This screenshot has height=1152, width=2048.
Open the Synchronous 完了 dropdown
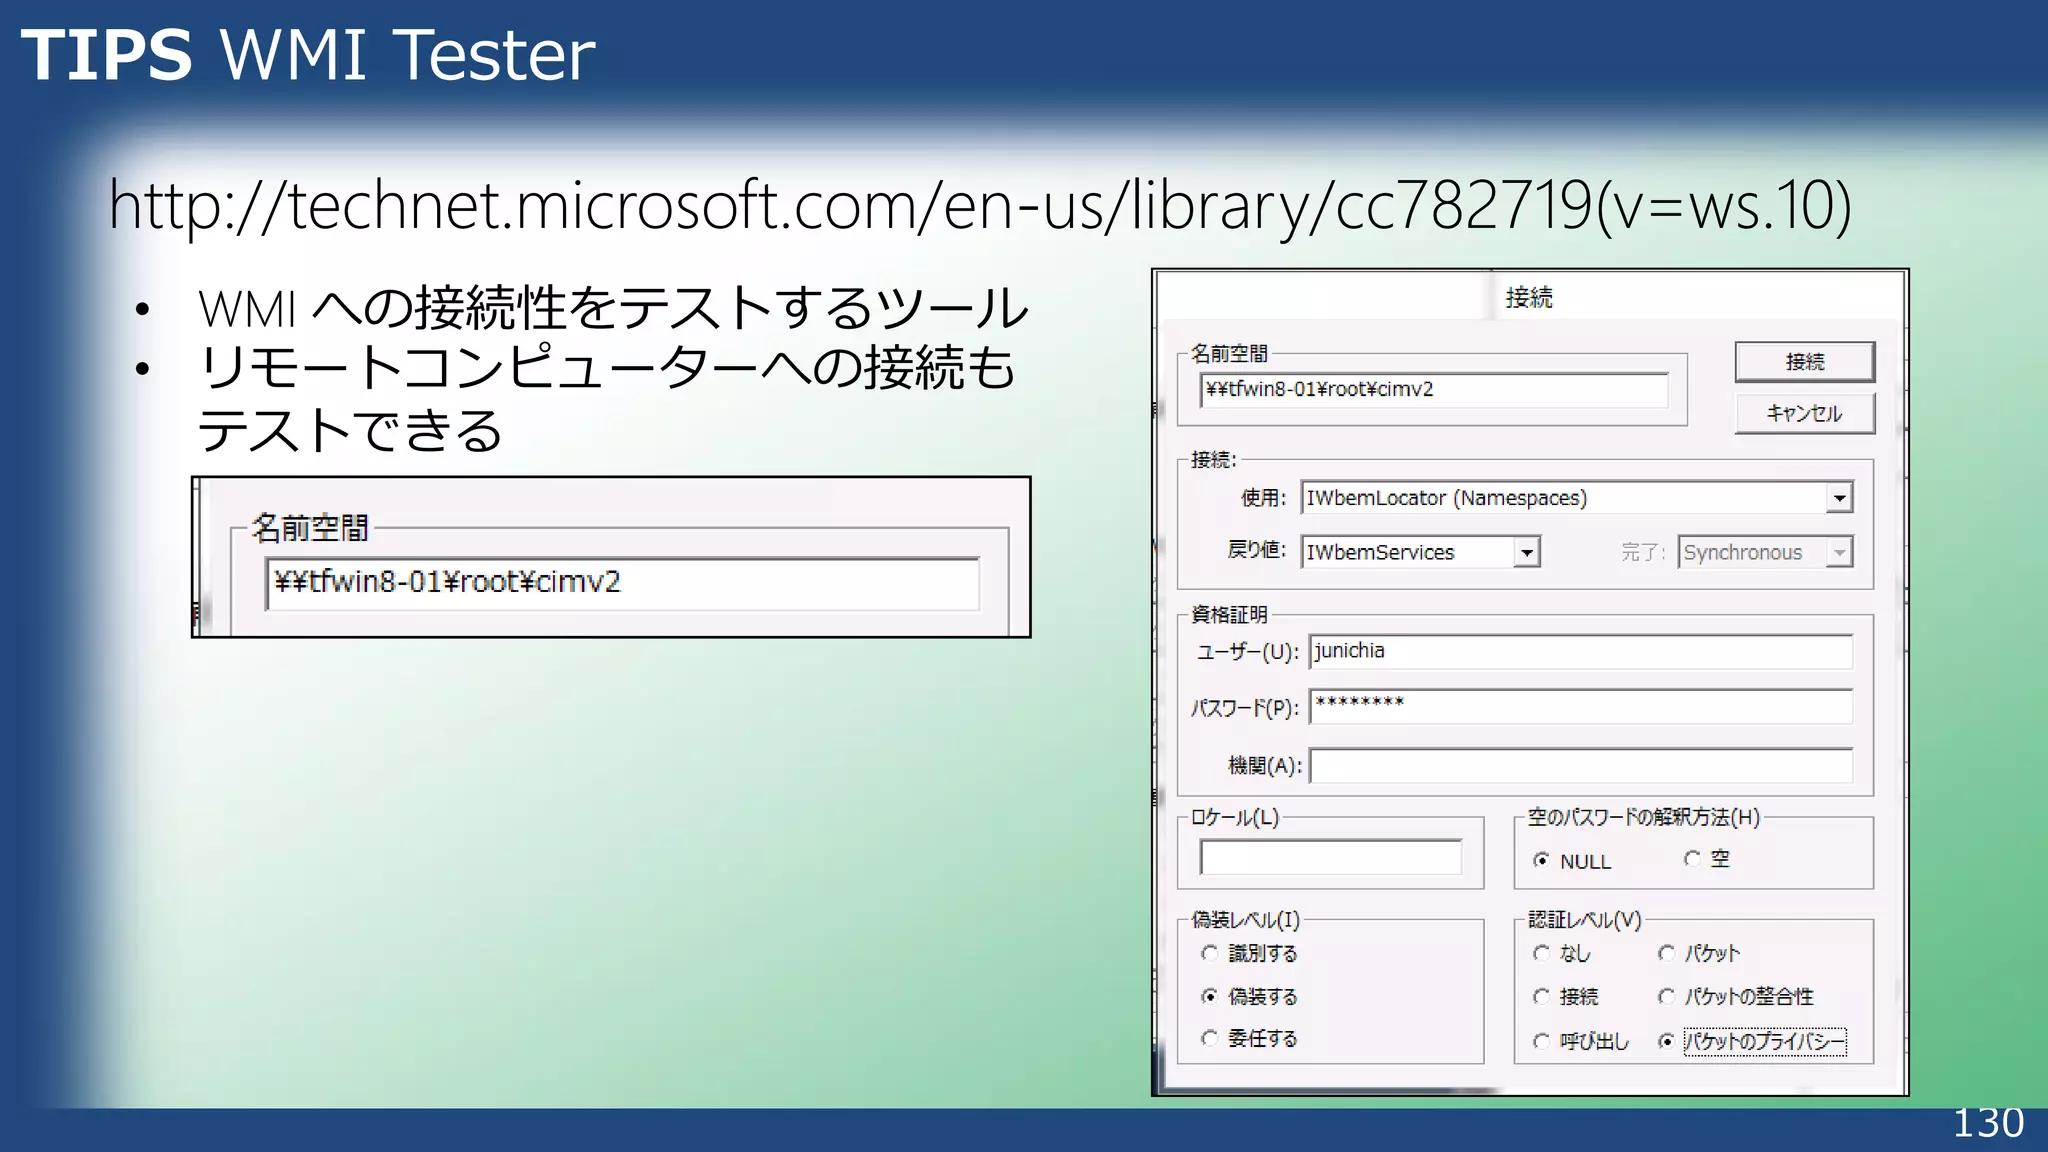[x=1839, y=552]
